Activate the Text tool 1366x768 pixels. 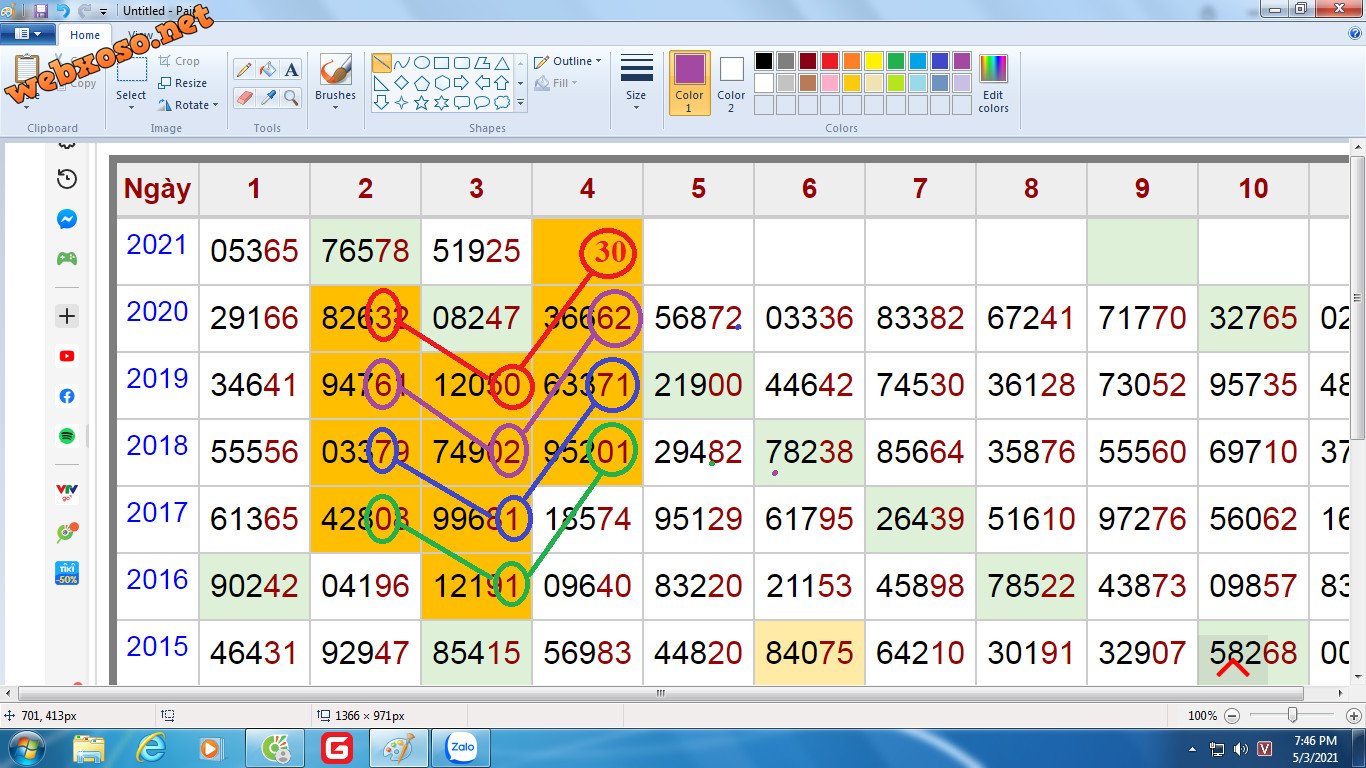coord(291,69)
